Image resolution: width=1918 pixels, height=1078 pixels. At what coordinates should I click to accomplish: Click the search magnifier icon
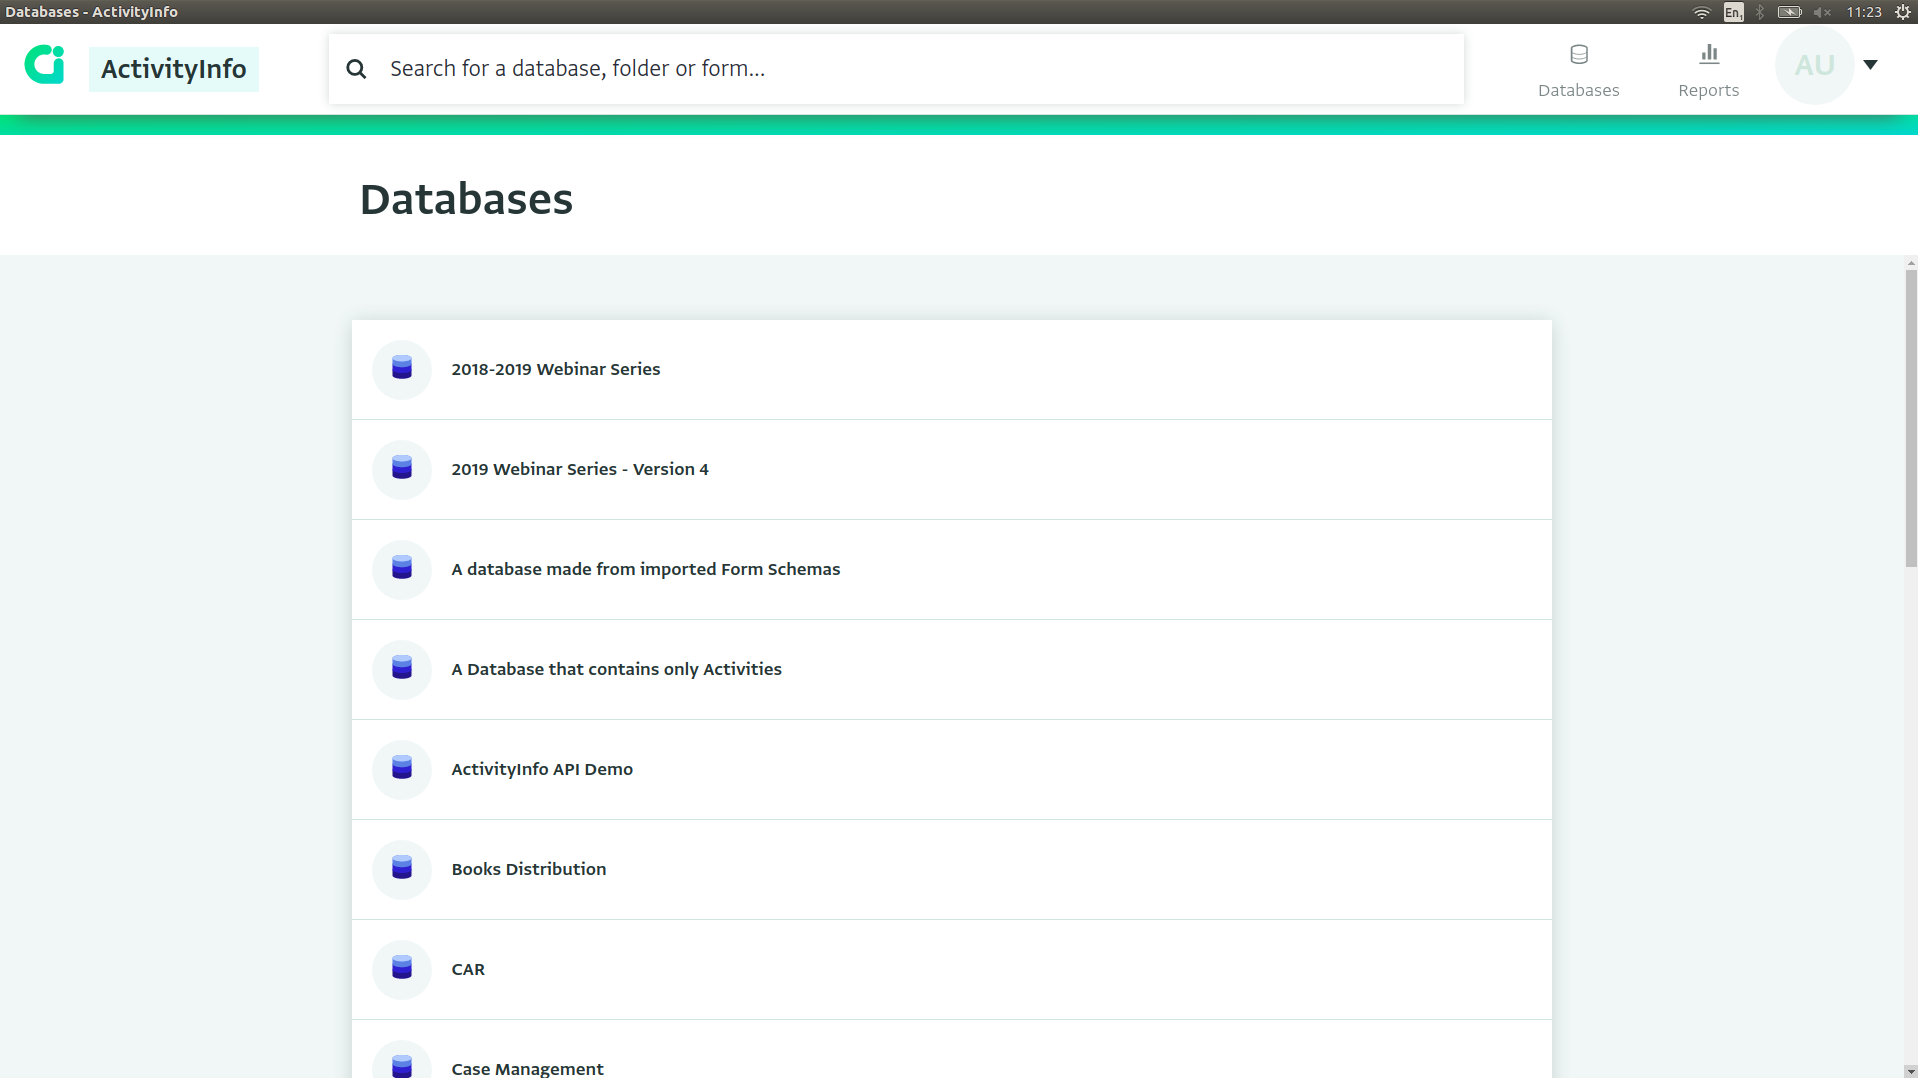(356, 69)
